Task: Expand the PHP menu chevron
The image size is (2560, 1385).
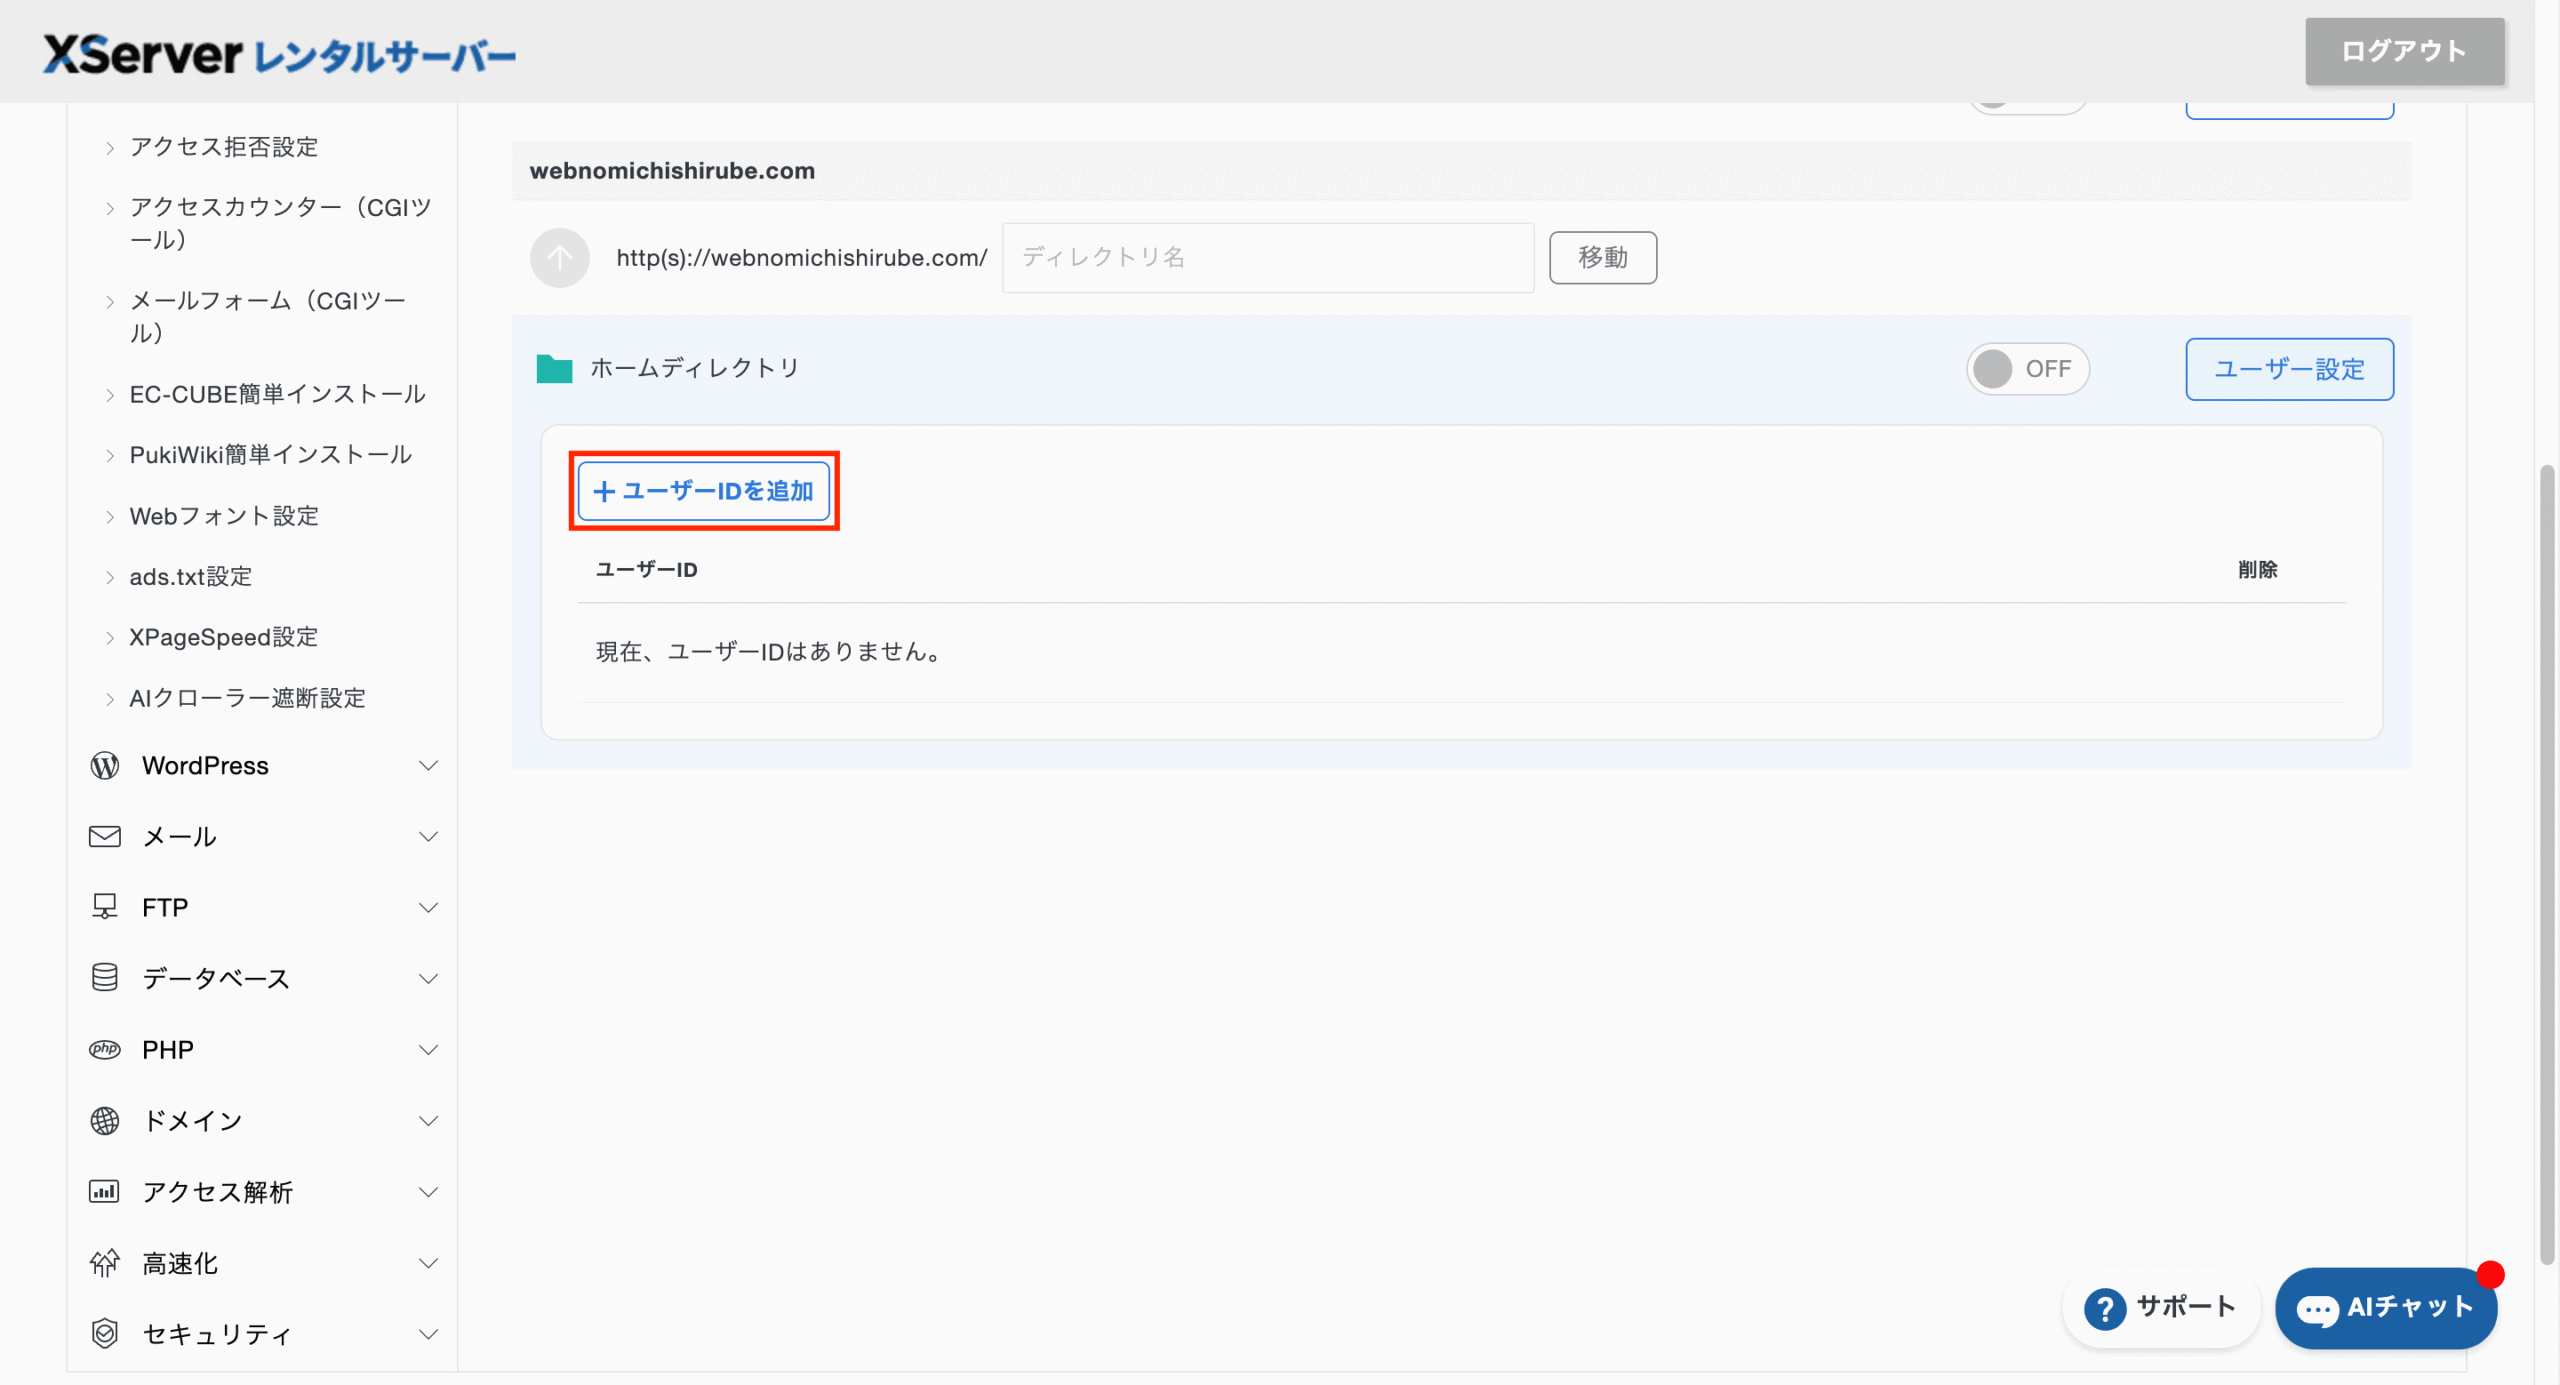Action: [x=428, y=1050]
